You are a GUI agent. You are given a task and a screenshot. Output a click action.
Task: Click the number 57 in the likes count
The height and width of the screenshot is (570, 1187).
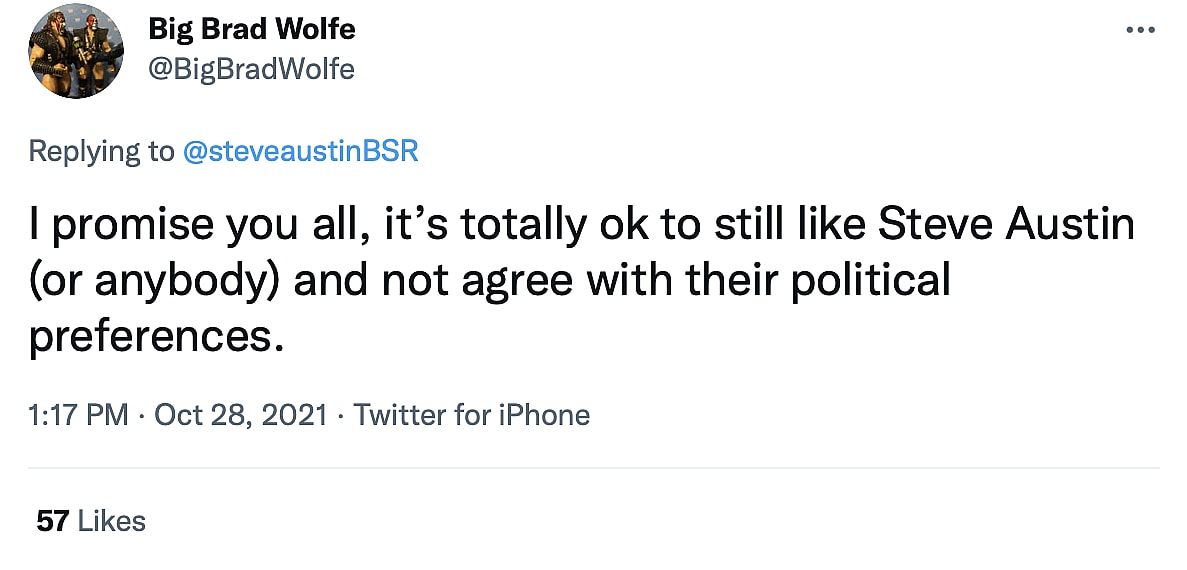pos(52,521)
